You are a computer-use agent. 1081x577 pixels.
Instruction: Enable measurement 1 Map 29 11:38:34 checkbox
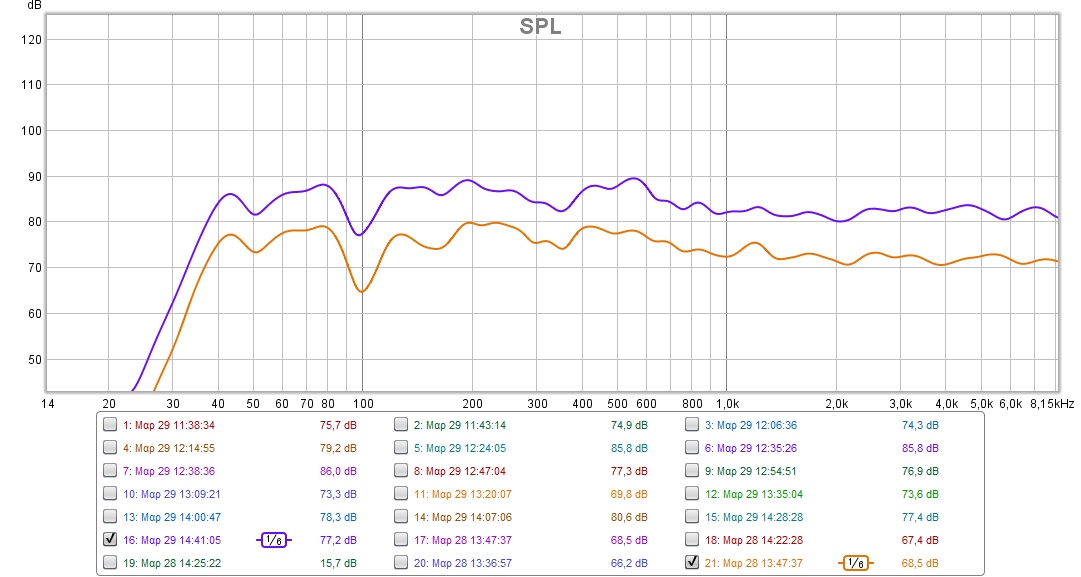pyautogui.click(x=110, y=425)
